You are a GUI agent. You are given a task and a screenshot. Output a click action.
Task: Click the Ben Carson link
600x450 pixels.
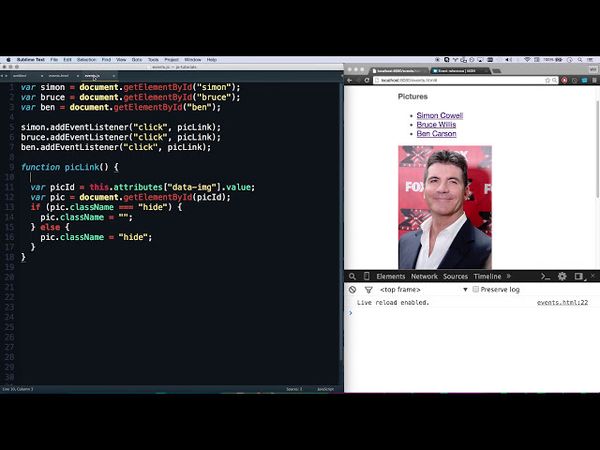[x=436, y=134]
